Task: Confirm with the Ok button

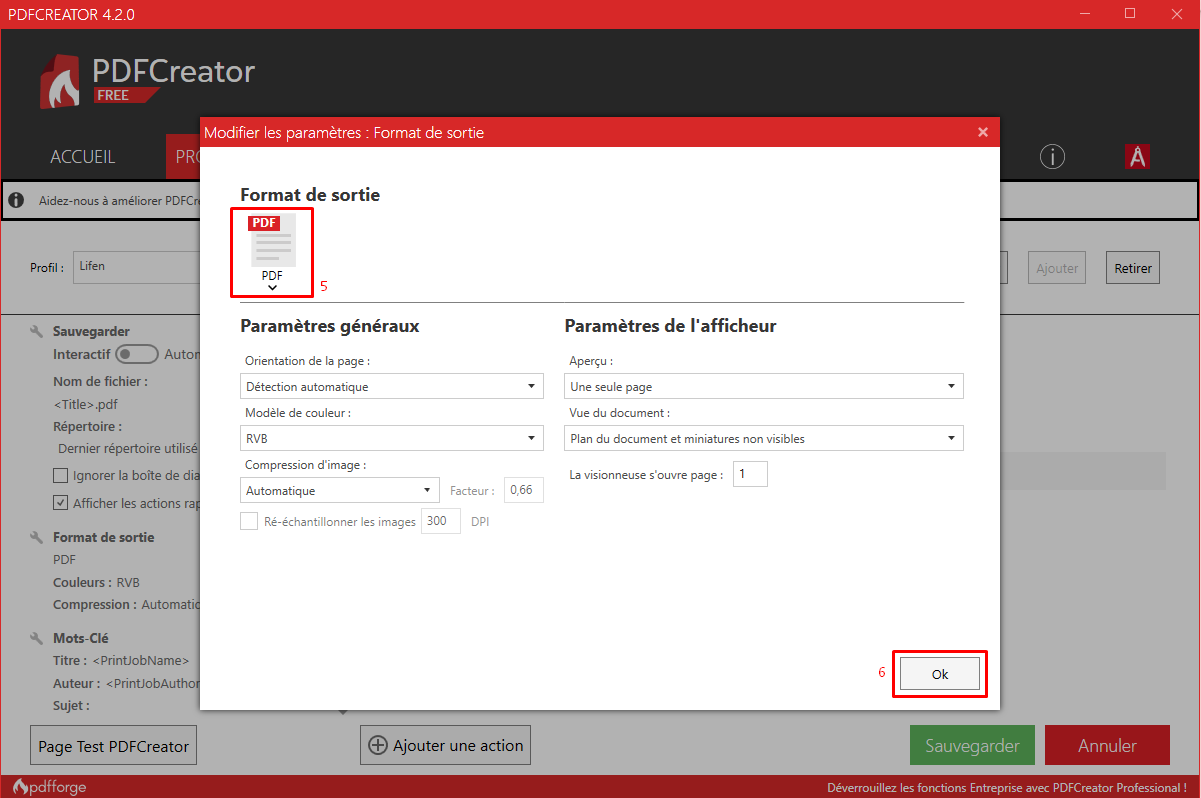Action: 940,674
